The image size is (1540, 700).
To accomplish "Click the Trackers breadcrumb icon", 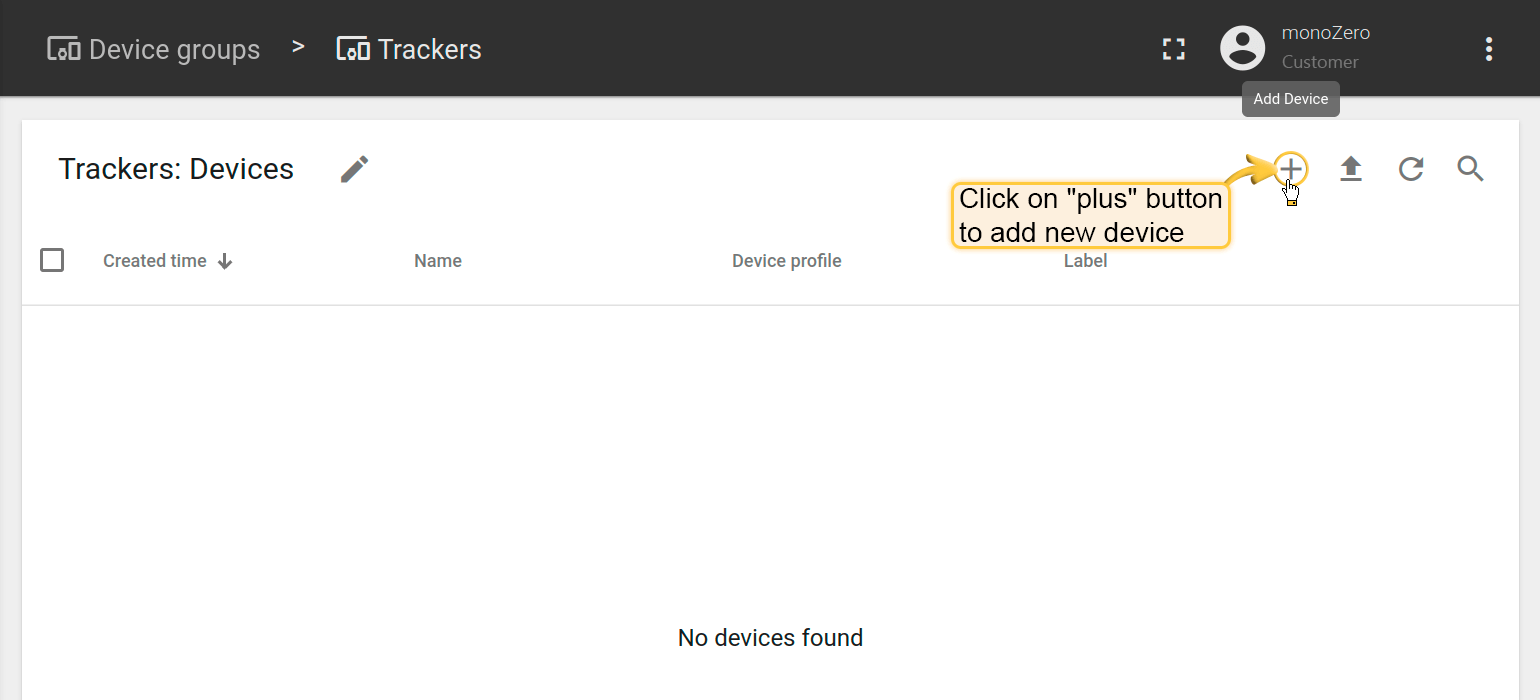I will (x=353, y=49).
